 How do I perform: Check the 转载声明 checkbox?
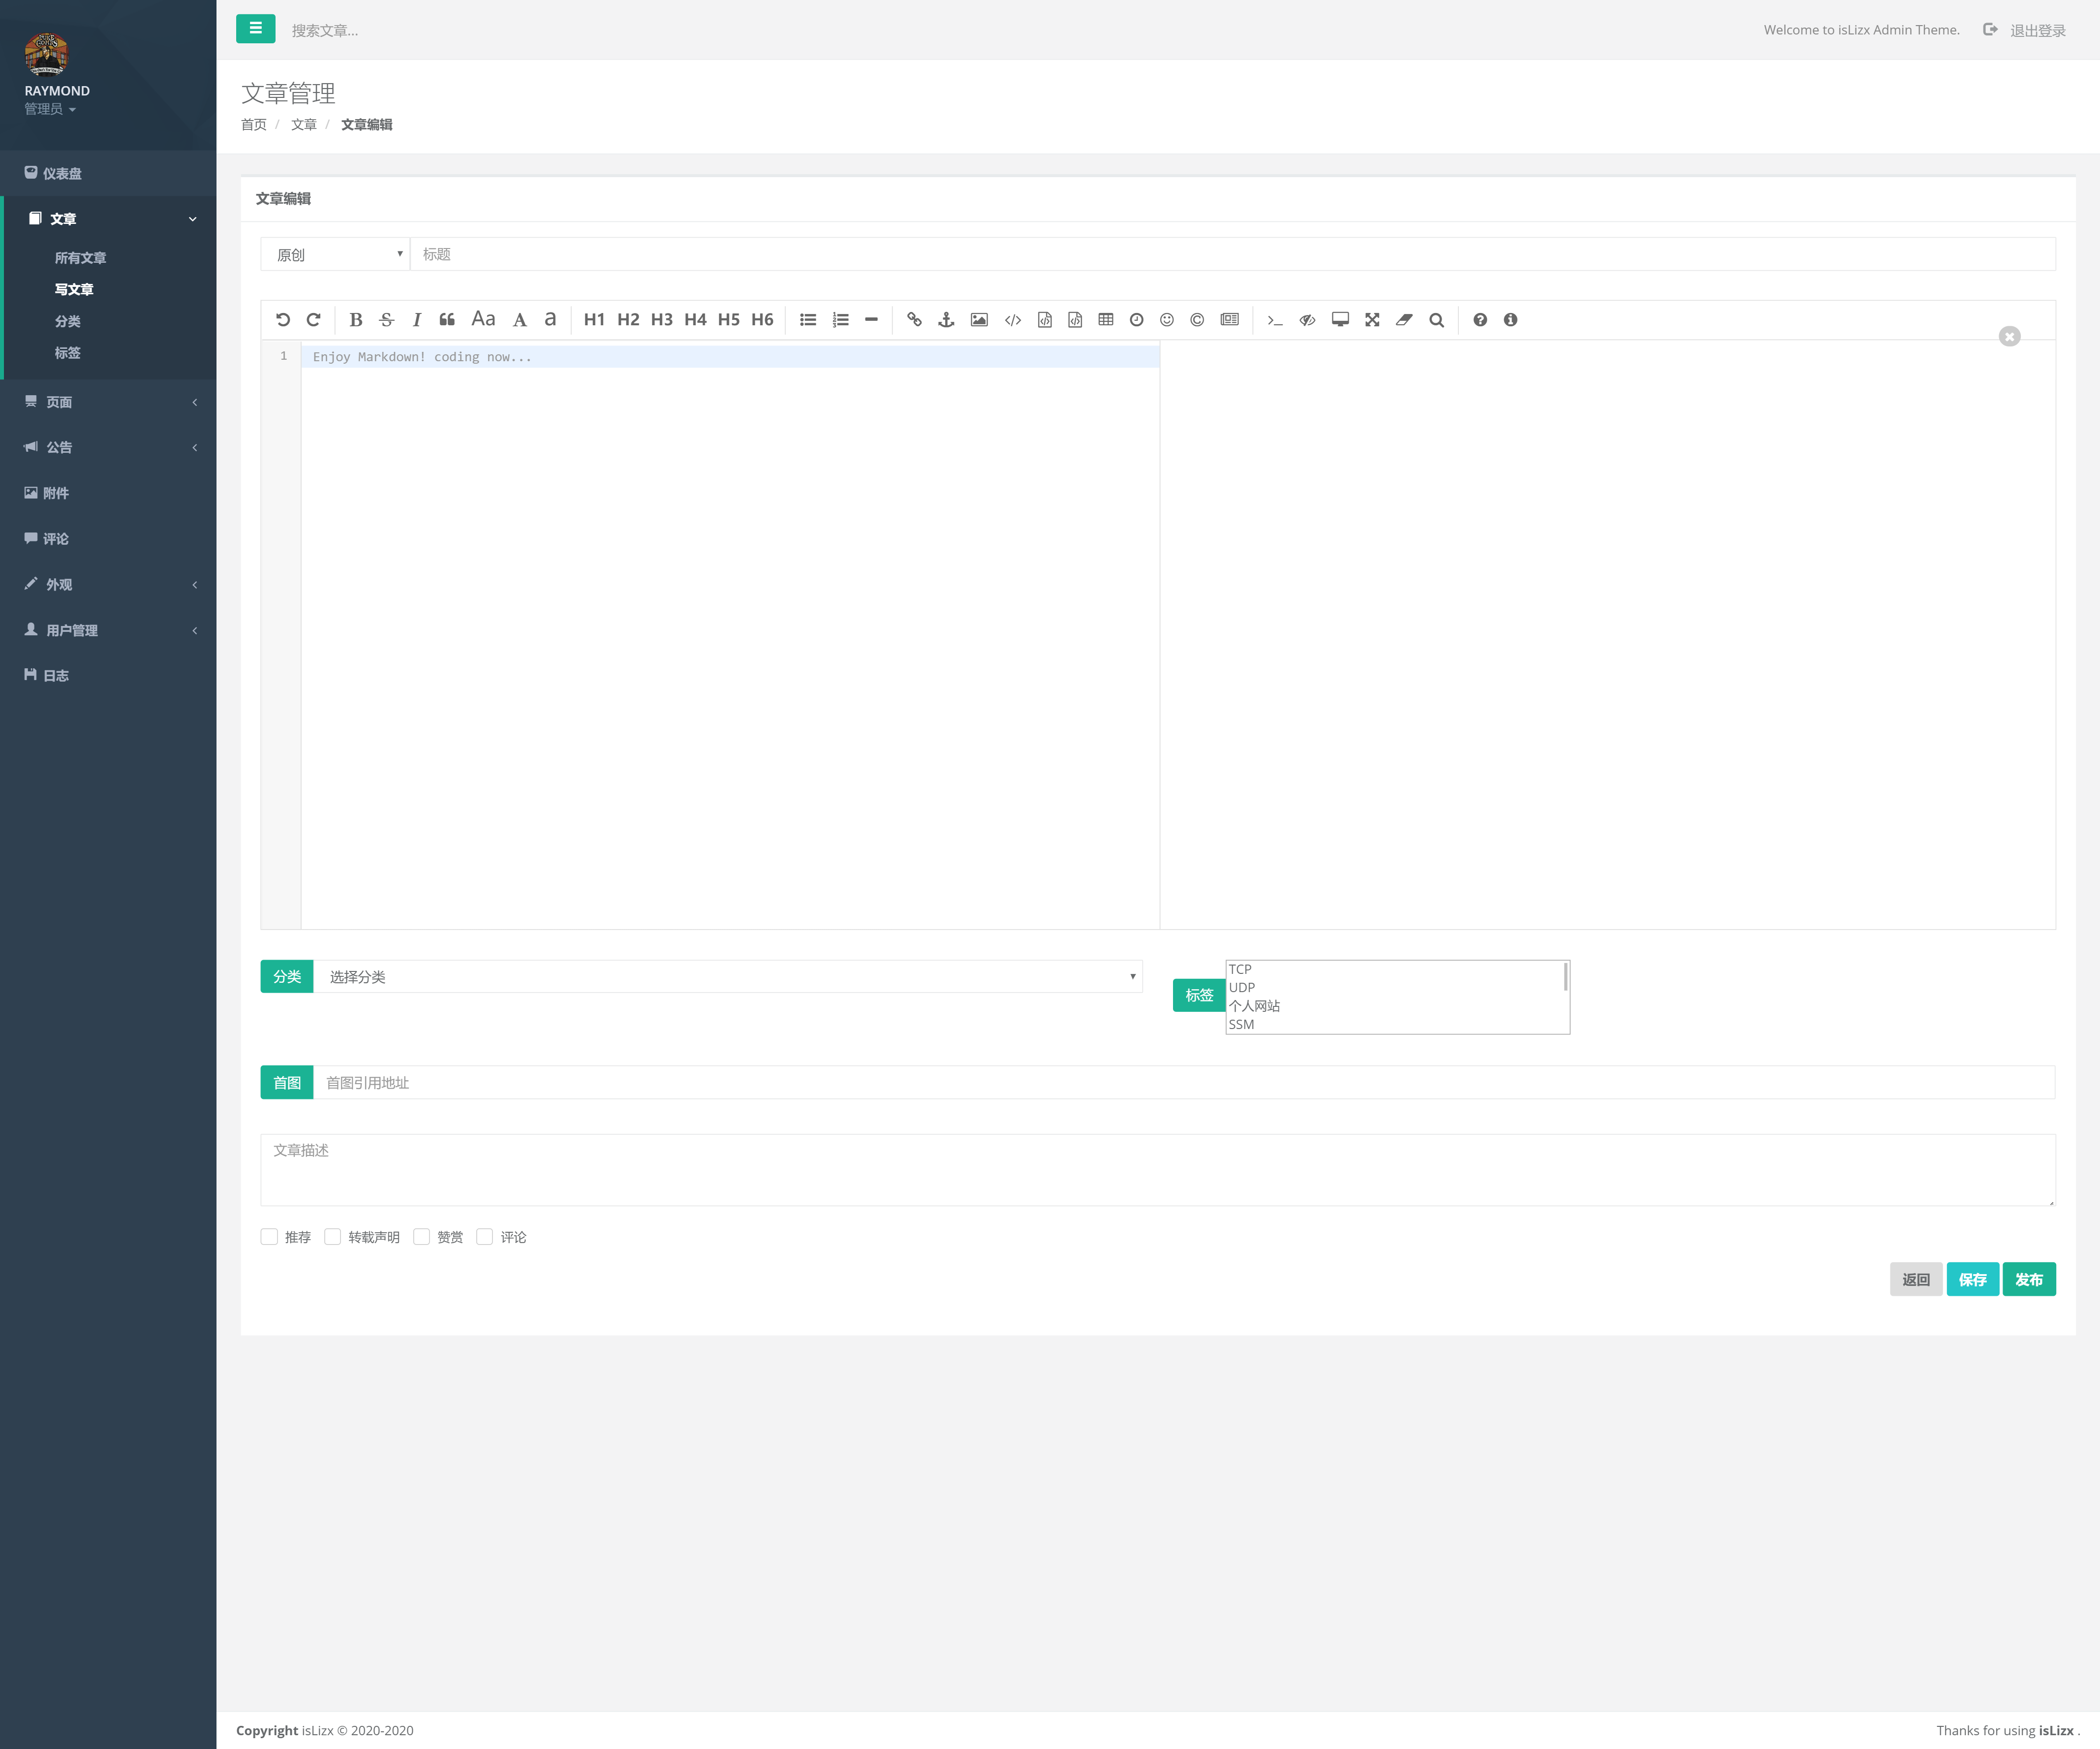333,1237
